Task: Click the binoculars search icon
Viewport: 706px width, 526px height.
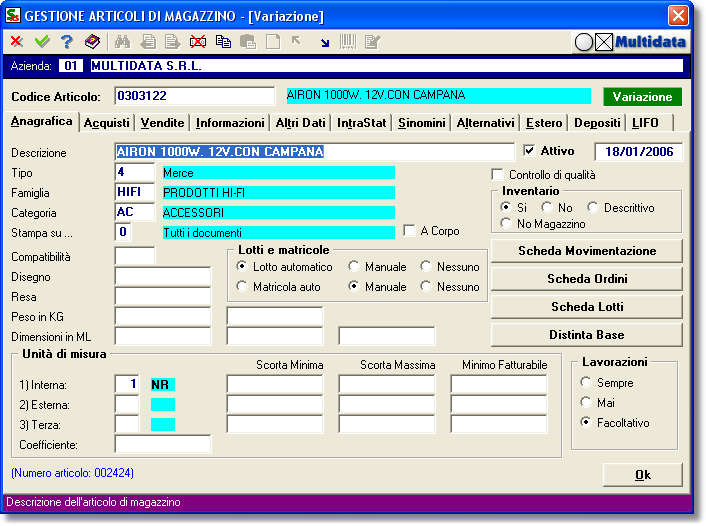Action: click(122, 41)
